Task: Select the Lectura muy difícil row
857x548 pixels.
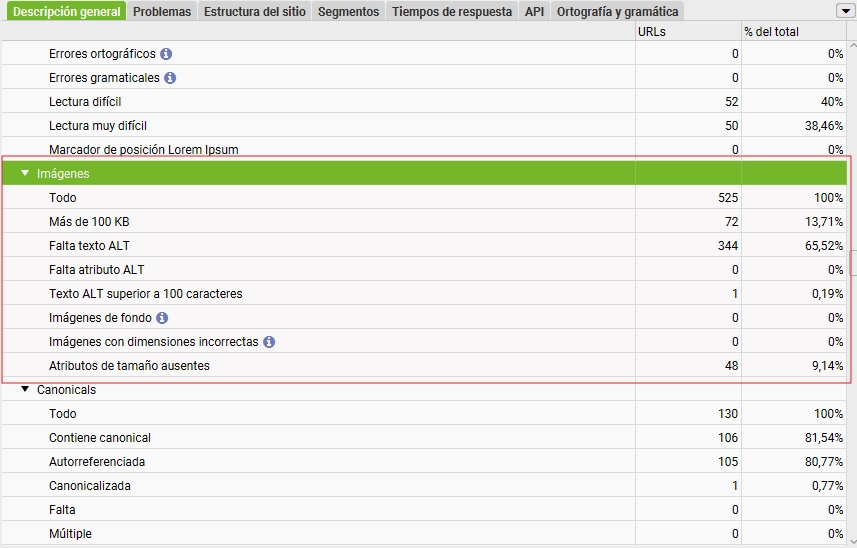Action: [424, 126]
